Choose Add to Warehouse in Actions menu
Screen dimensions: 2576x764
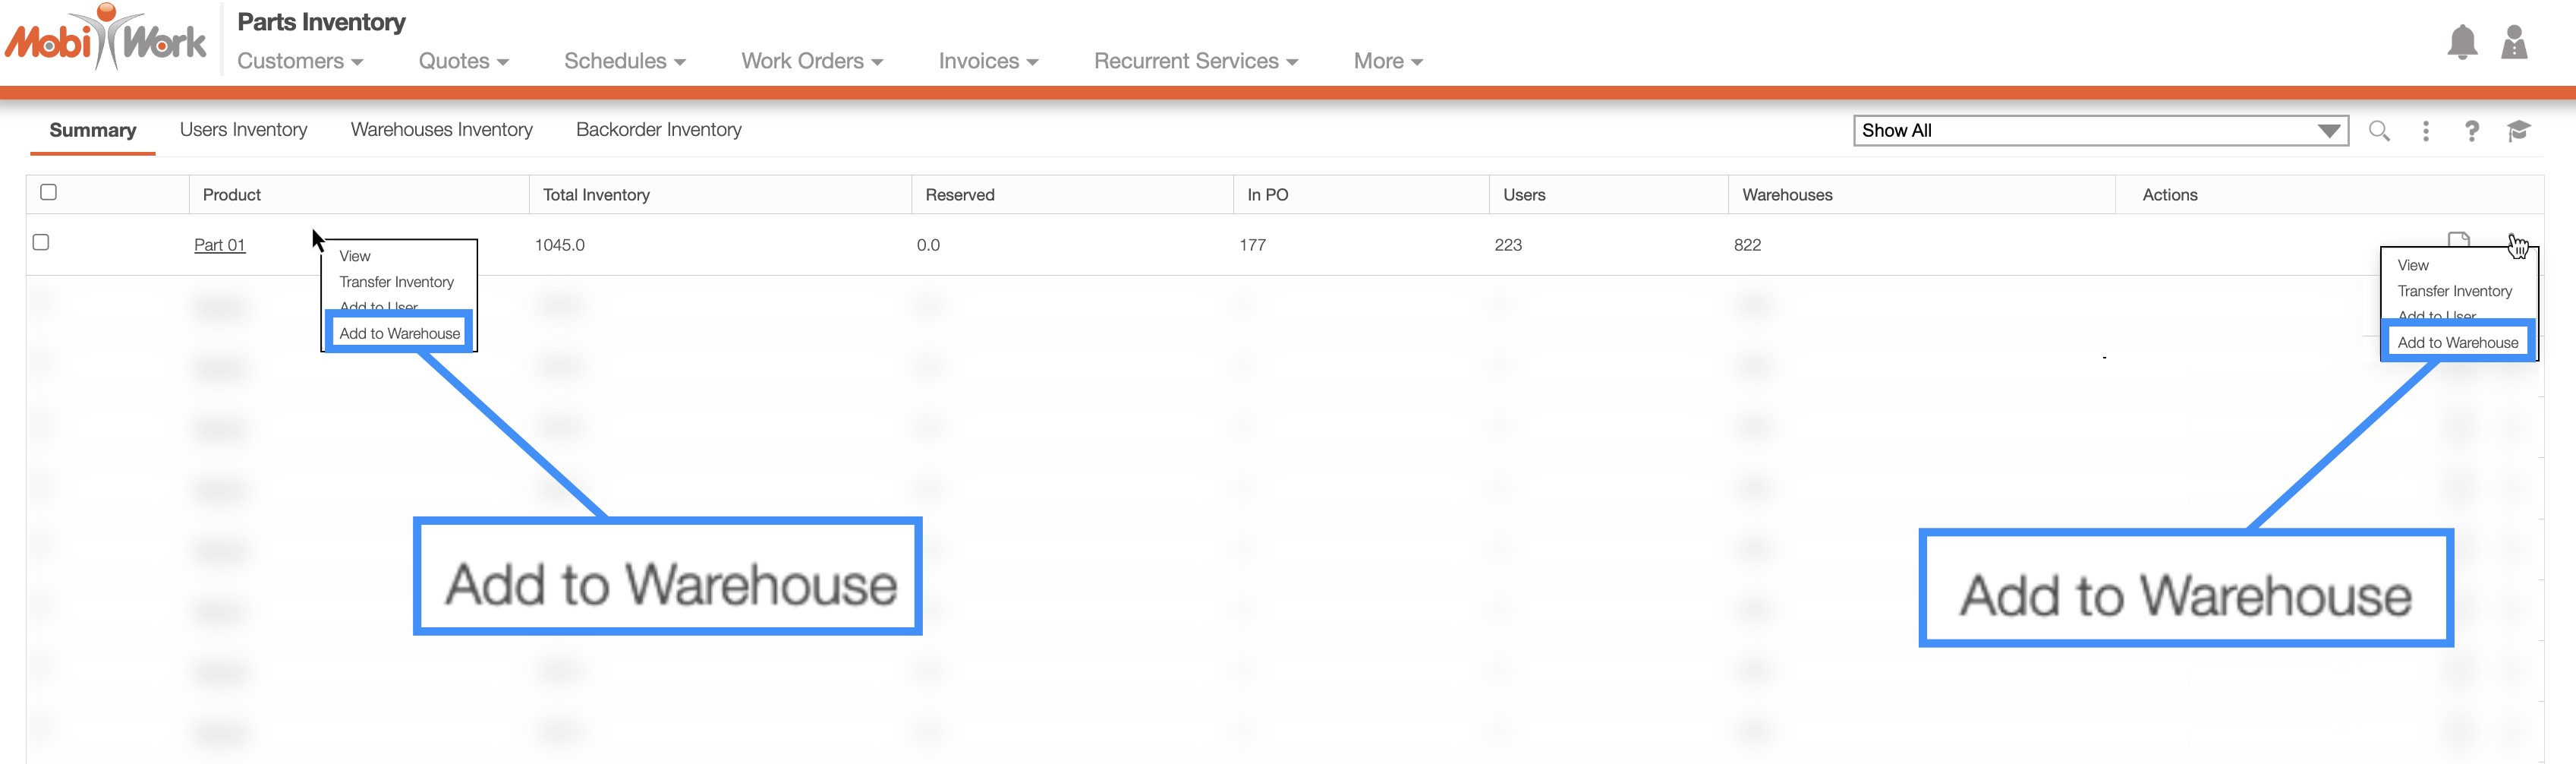tap(2457, 342)
